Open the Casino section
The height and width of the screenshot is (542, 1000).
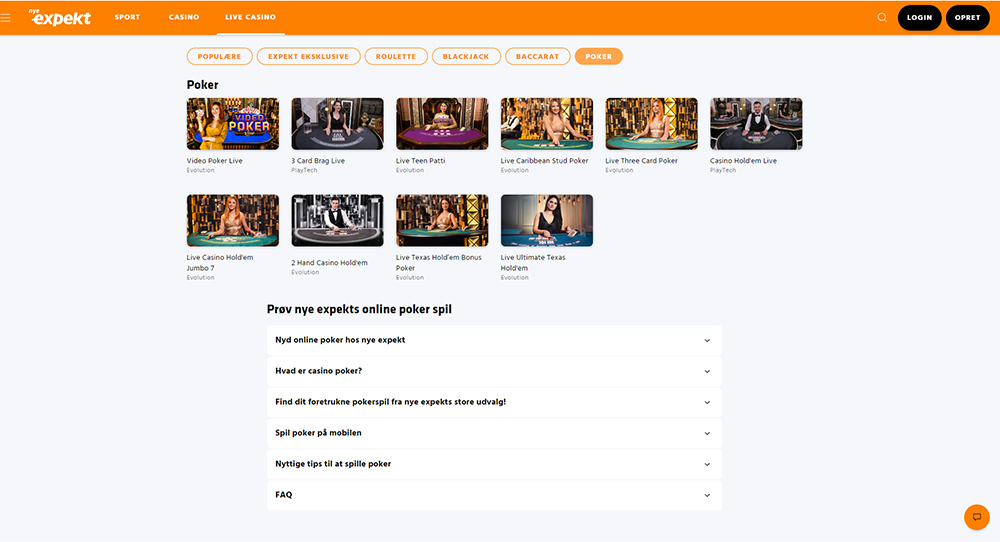(184, 17)
